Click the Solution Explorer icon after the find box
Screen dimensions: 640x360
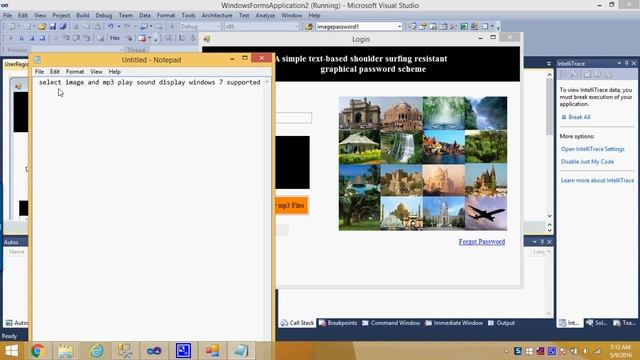413,27
